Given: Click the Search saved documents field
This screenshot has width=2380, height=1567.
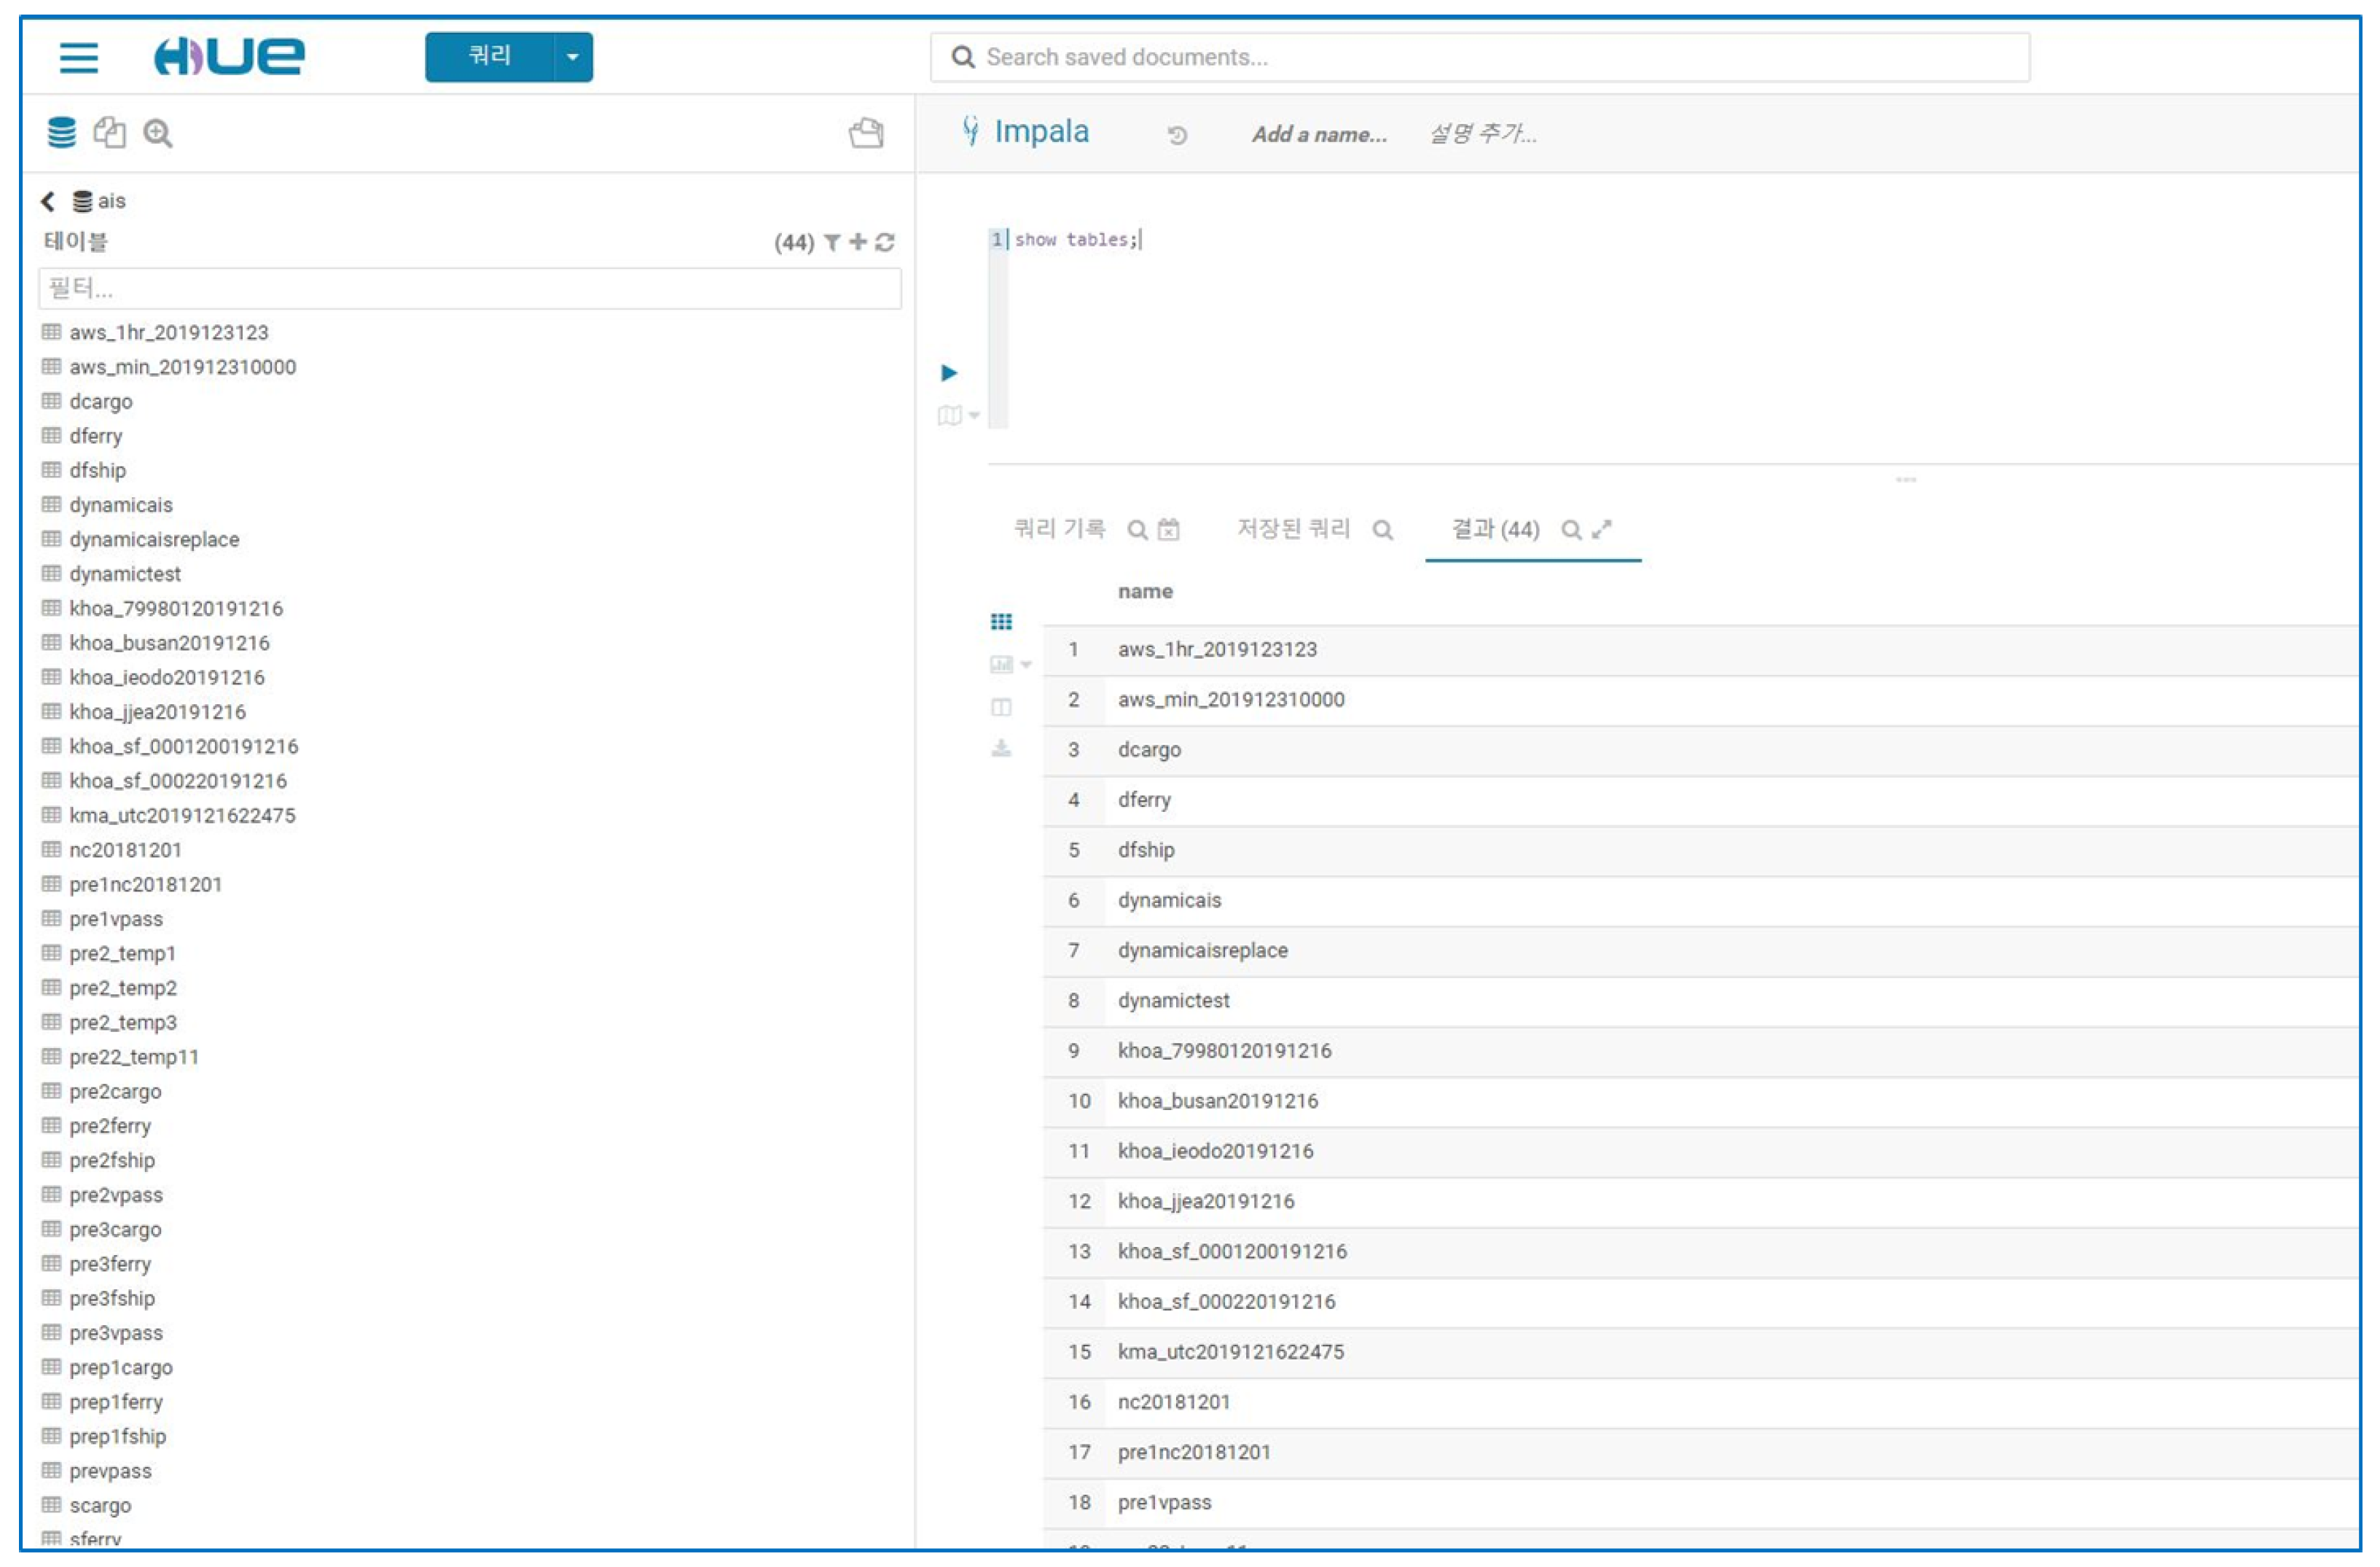Looking at the screenshot, I should [x=1480, y=57].
